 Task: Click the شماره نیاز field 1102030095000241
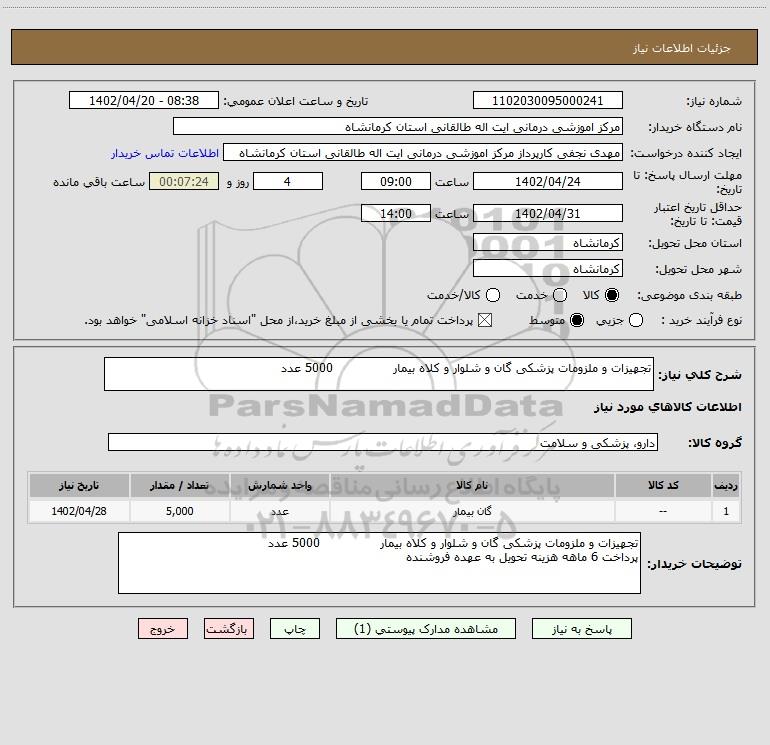click(x=548, y=100)
